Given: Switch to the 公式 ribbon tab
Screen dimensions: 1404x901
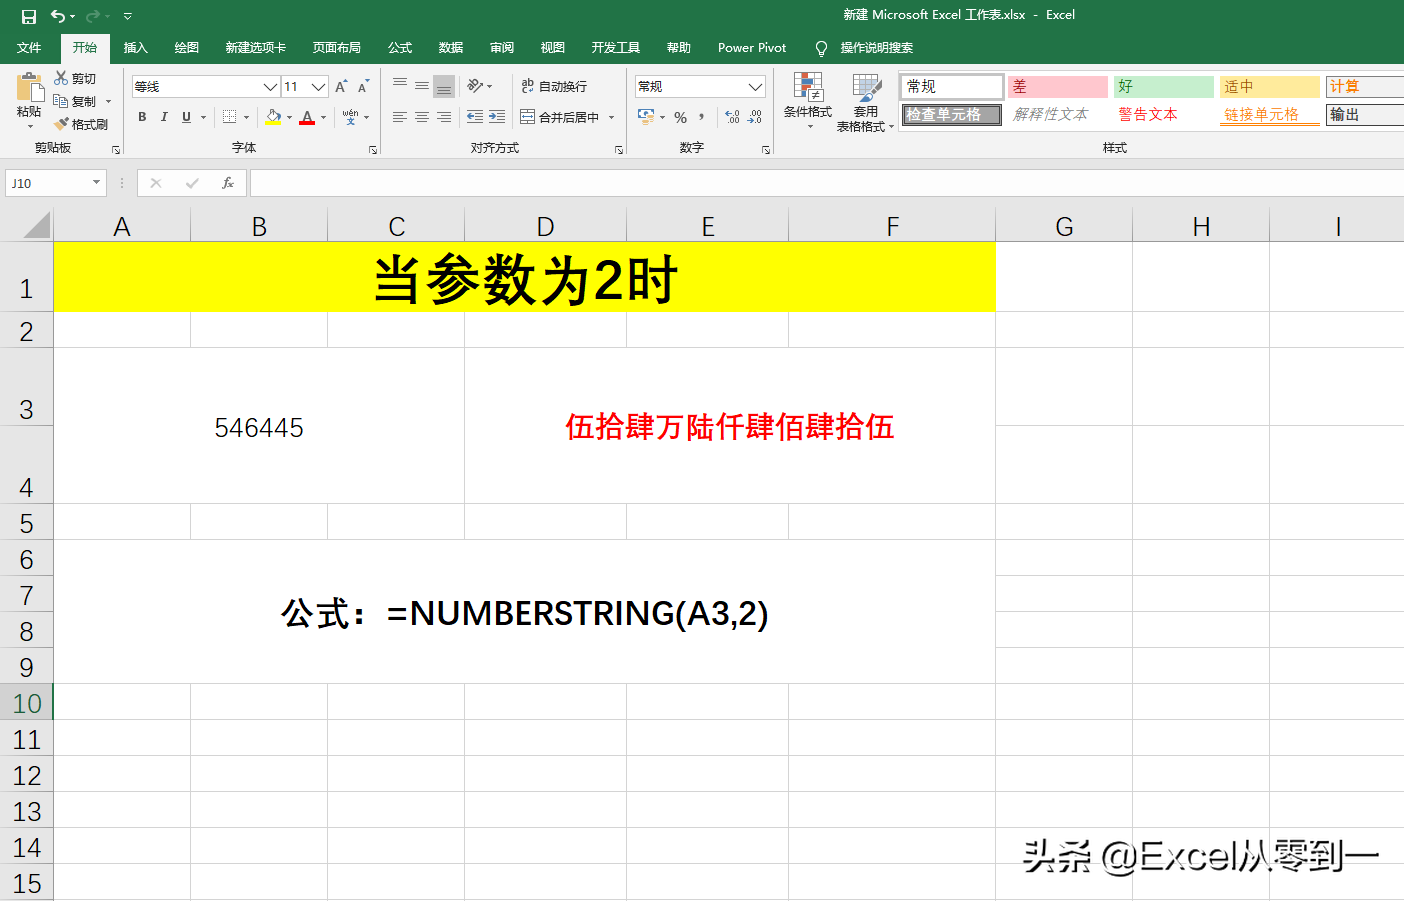Looking at the screenshot, I should tap(399, 47).
